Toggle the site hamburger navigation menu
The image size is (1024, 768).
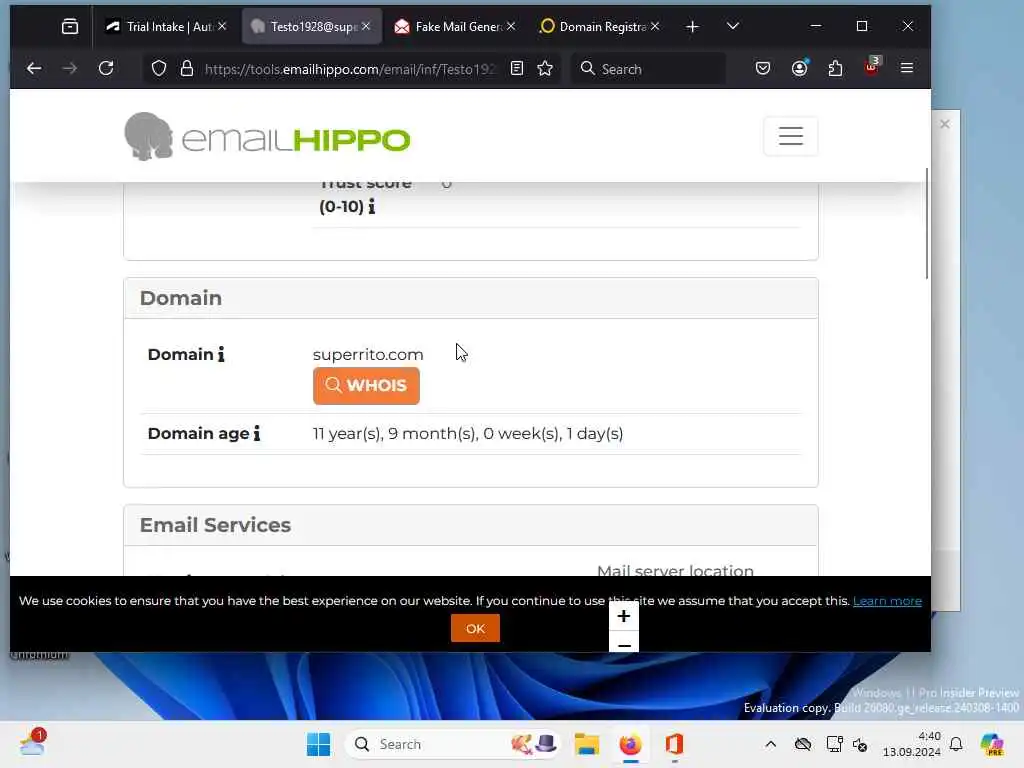click(x=790, y=136)
